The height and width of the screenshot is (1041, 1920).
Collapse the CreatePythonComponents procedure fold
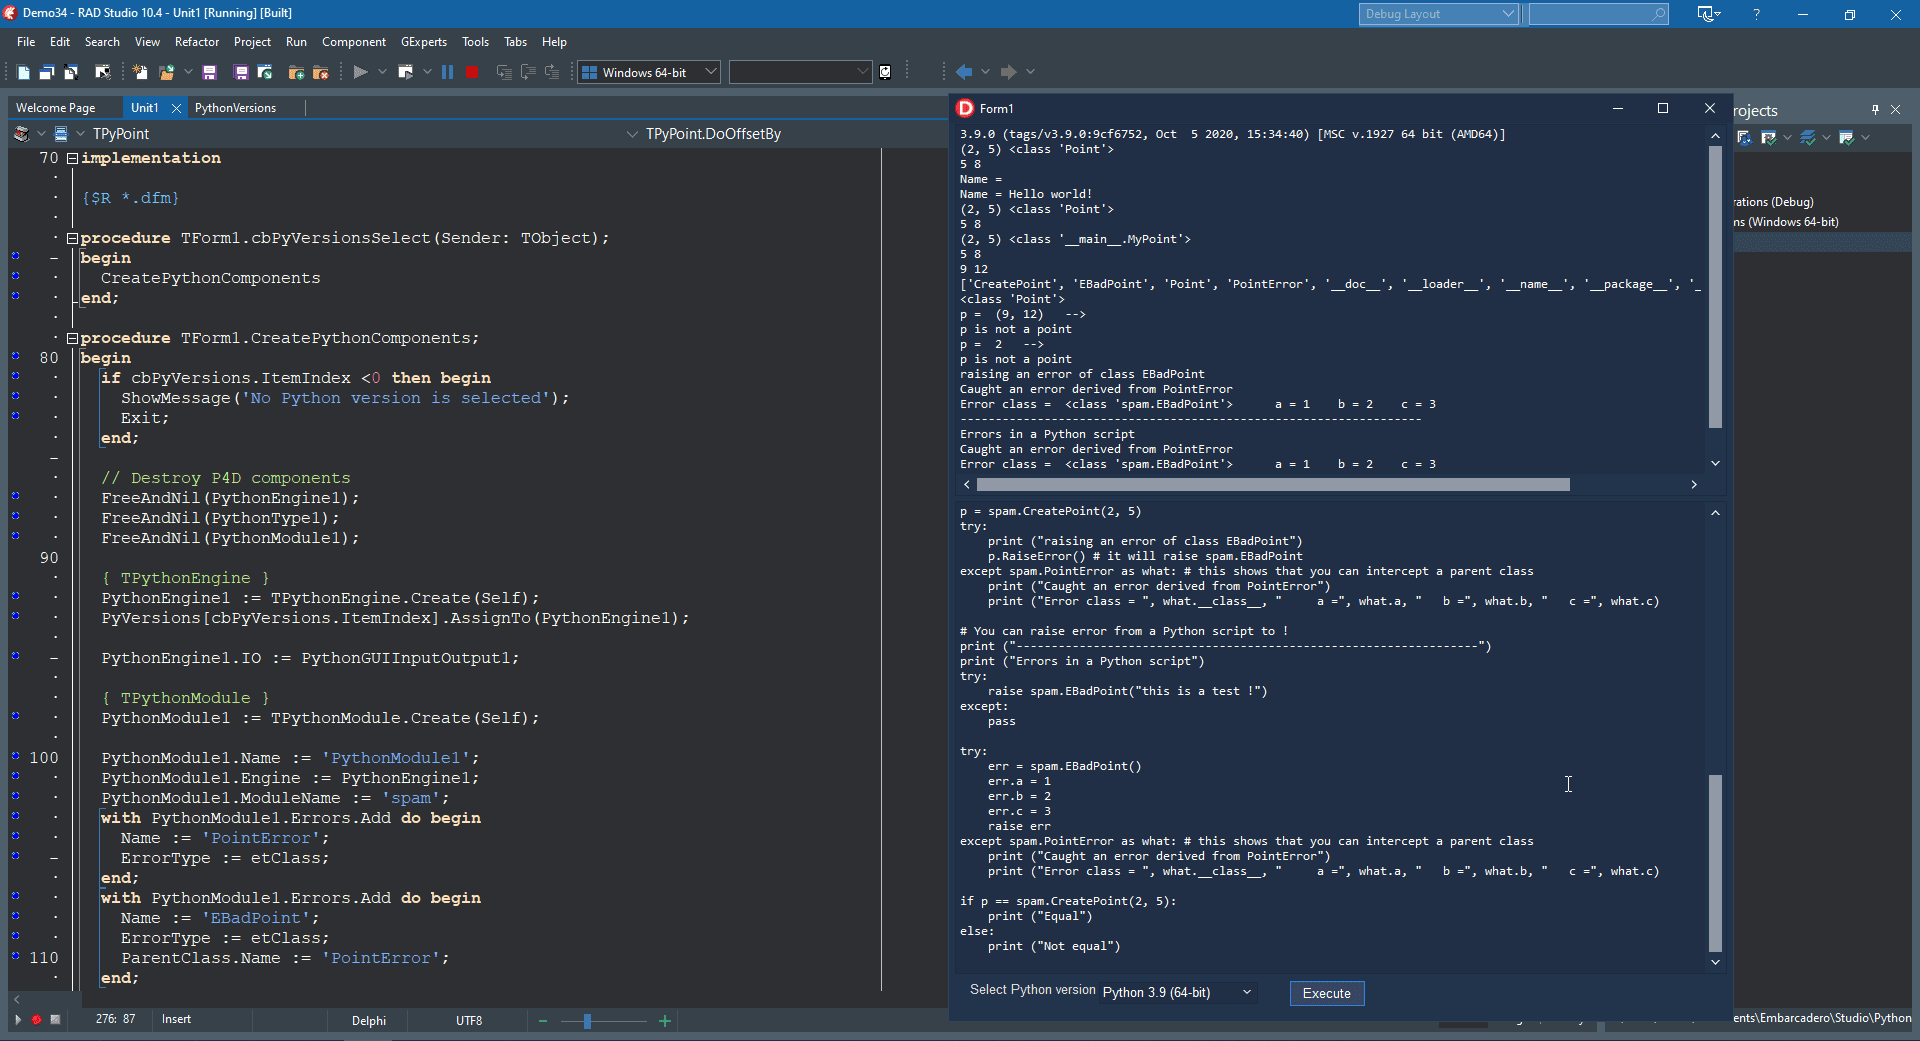tap(72, 338)
